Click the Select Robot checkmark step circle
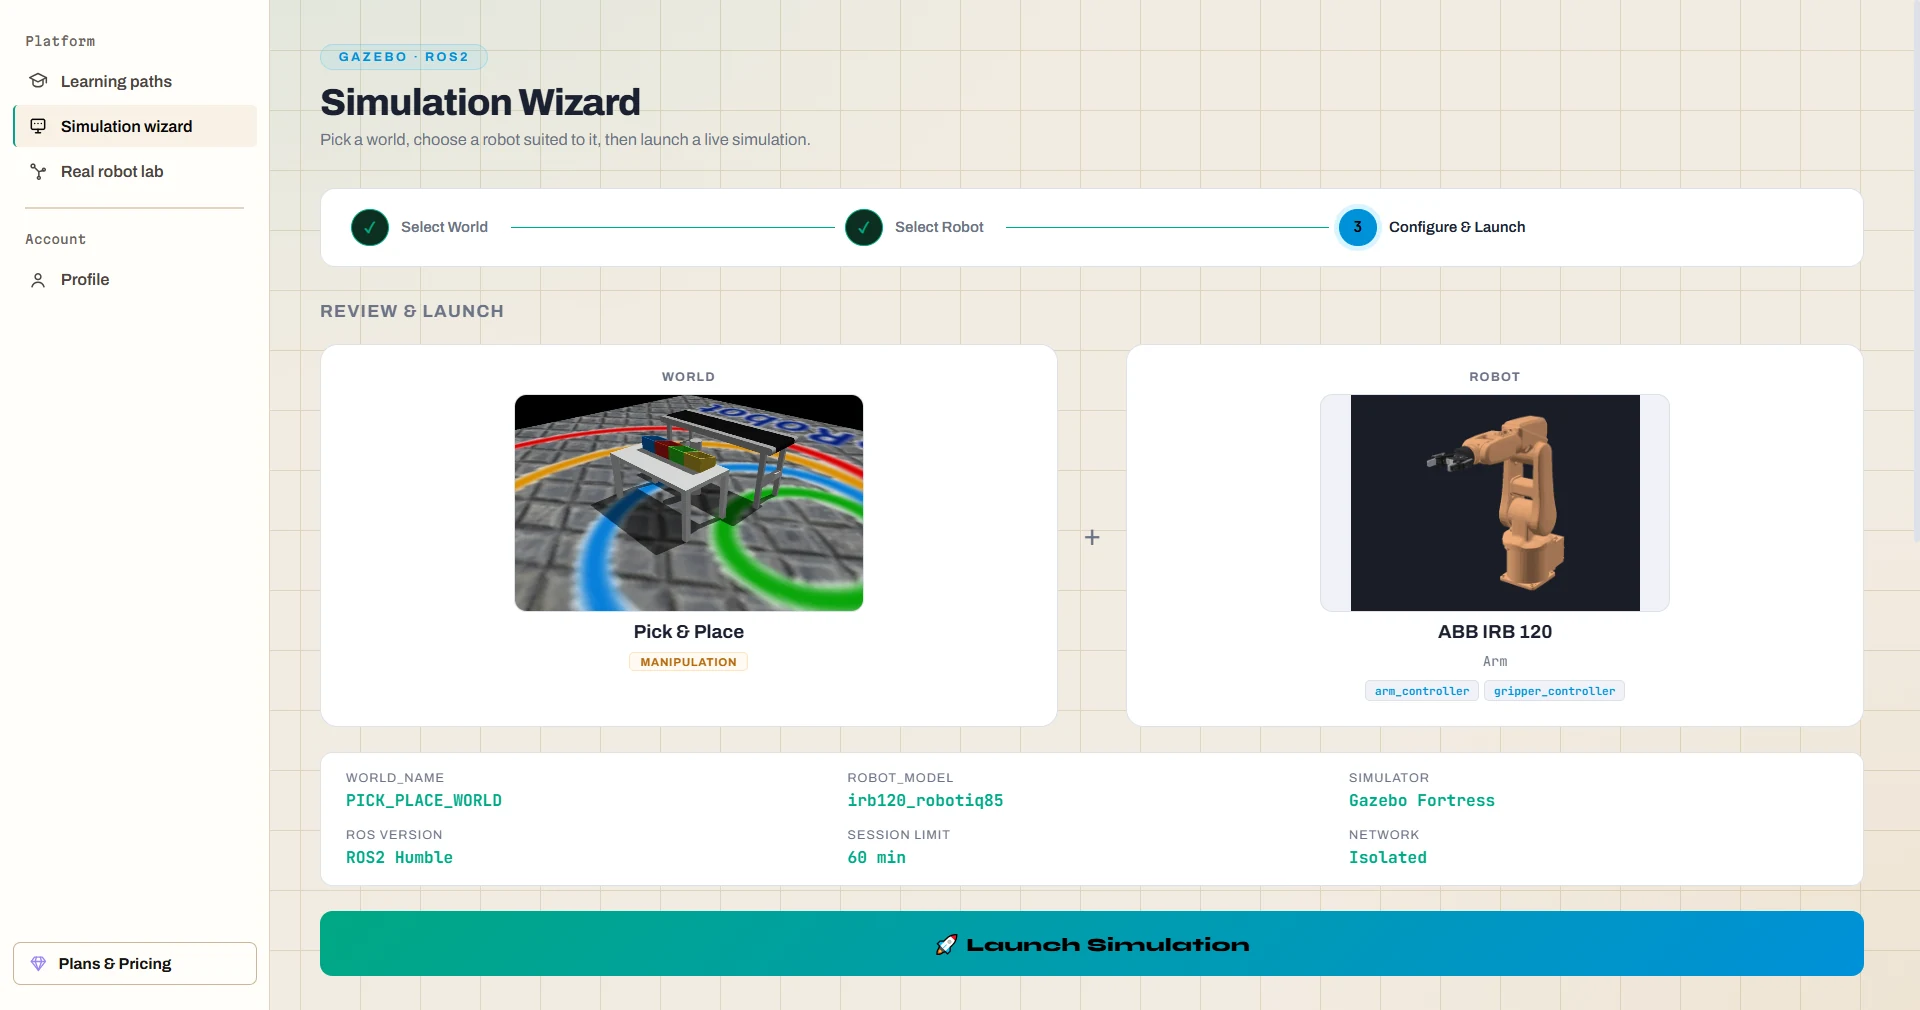Screen dimensions: 1920x1010 (864, 227)
